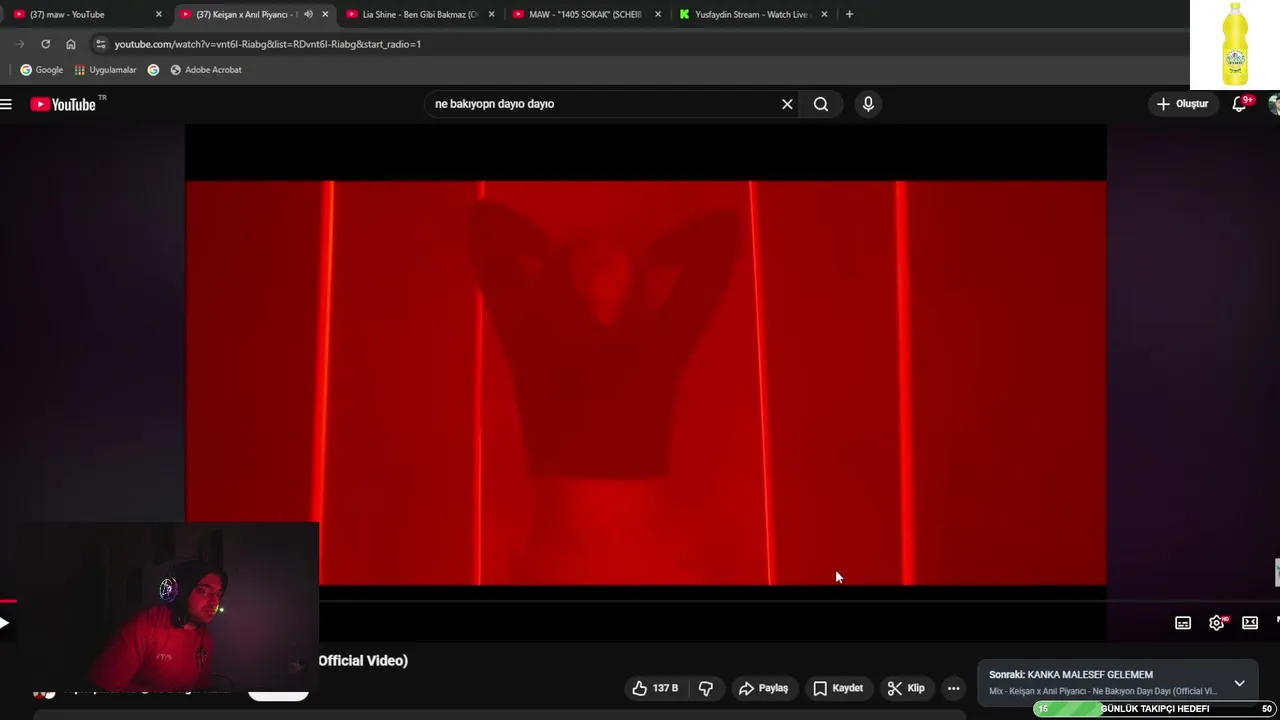Reload the page
The height and width of the screenshot is (720, 1280).
[x=45, y=44]
